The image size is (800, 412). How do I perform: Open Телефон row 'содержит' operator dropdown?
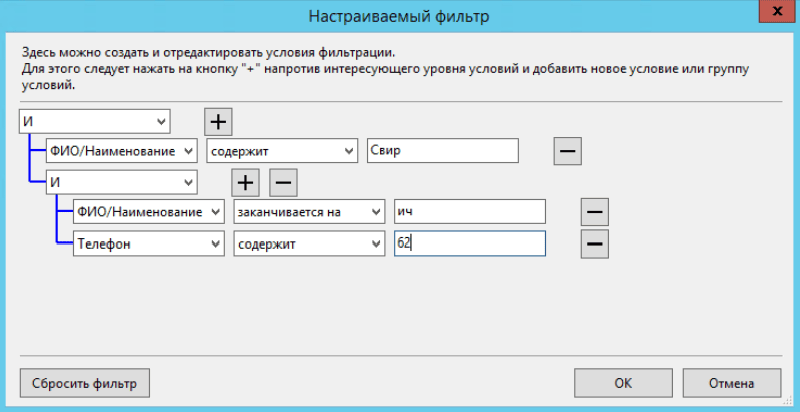click(x=309, y=243)
